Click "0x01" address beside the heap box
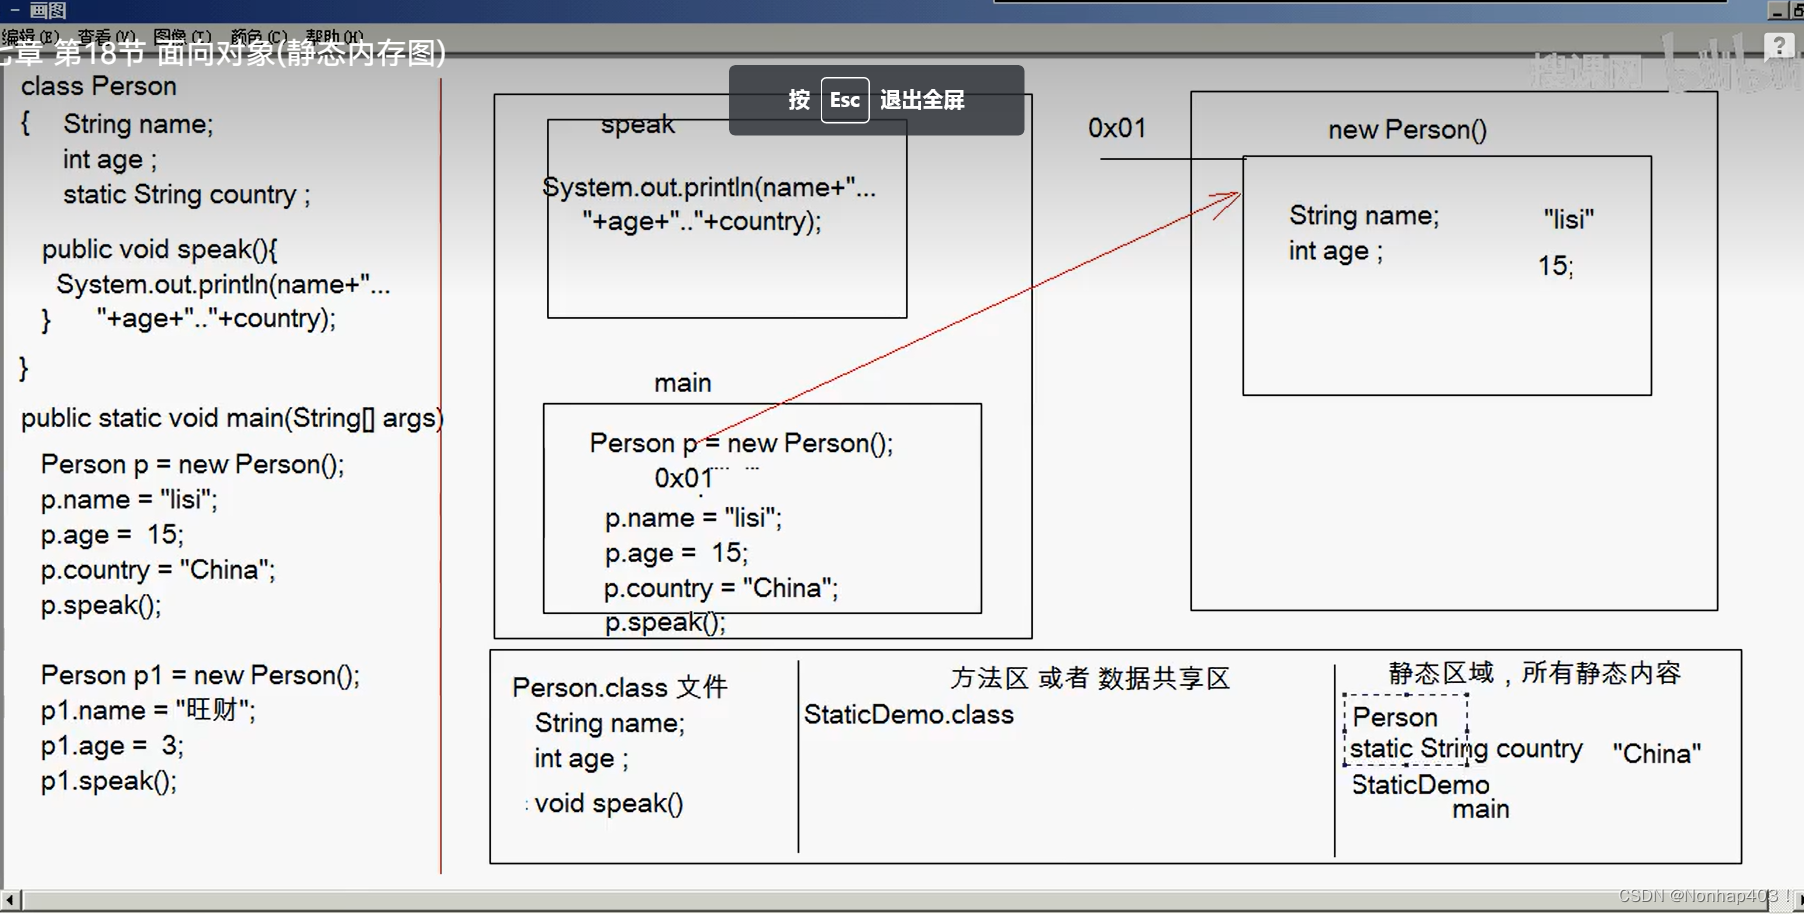Screen dimensions: 1804x914 pos(1117,128)
